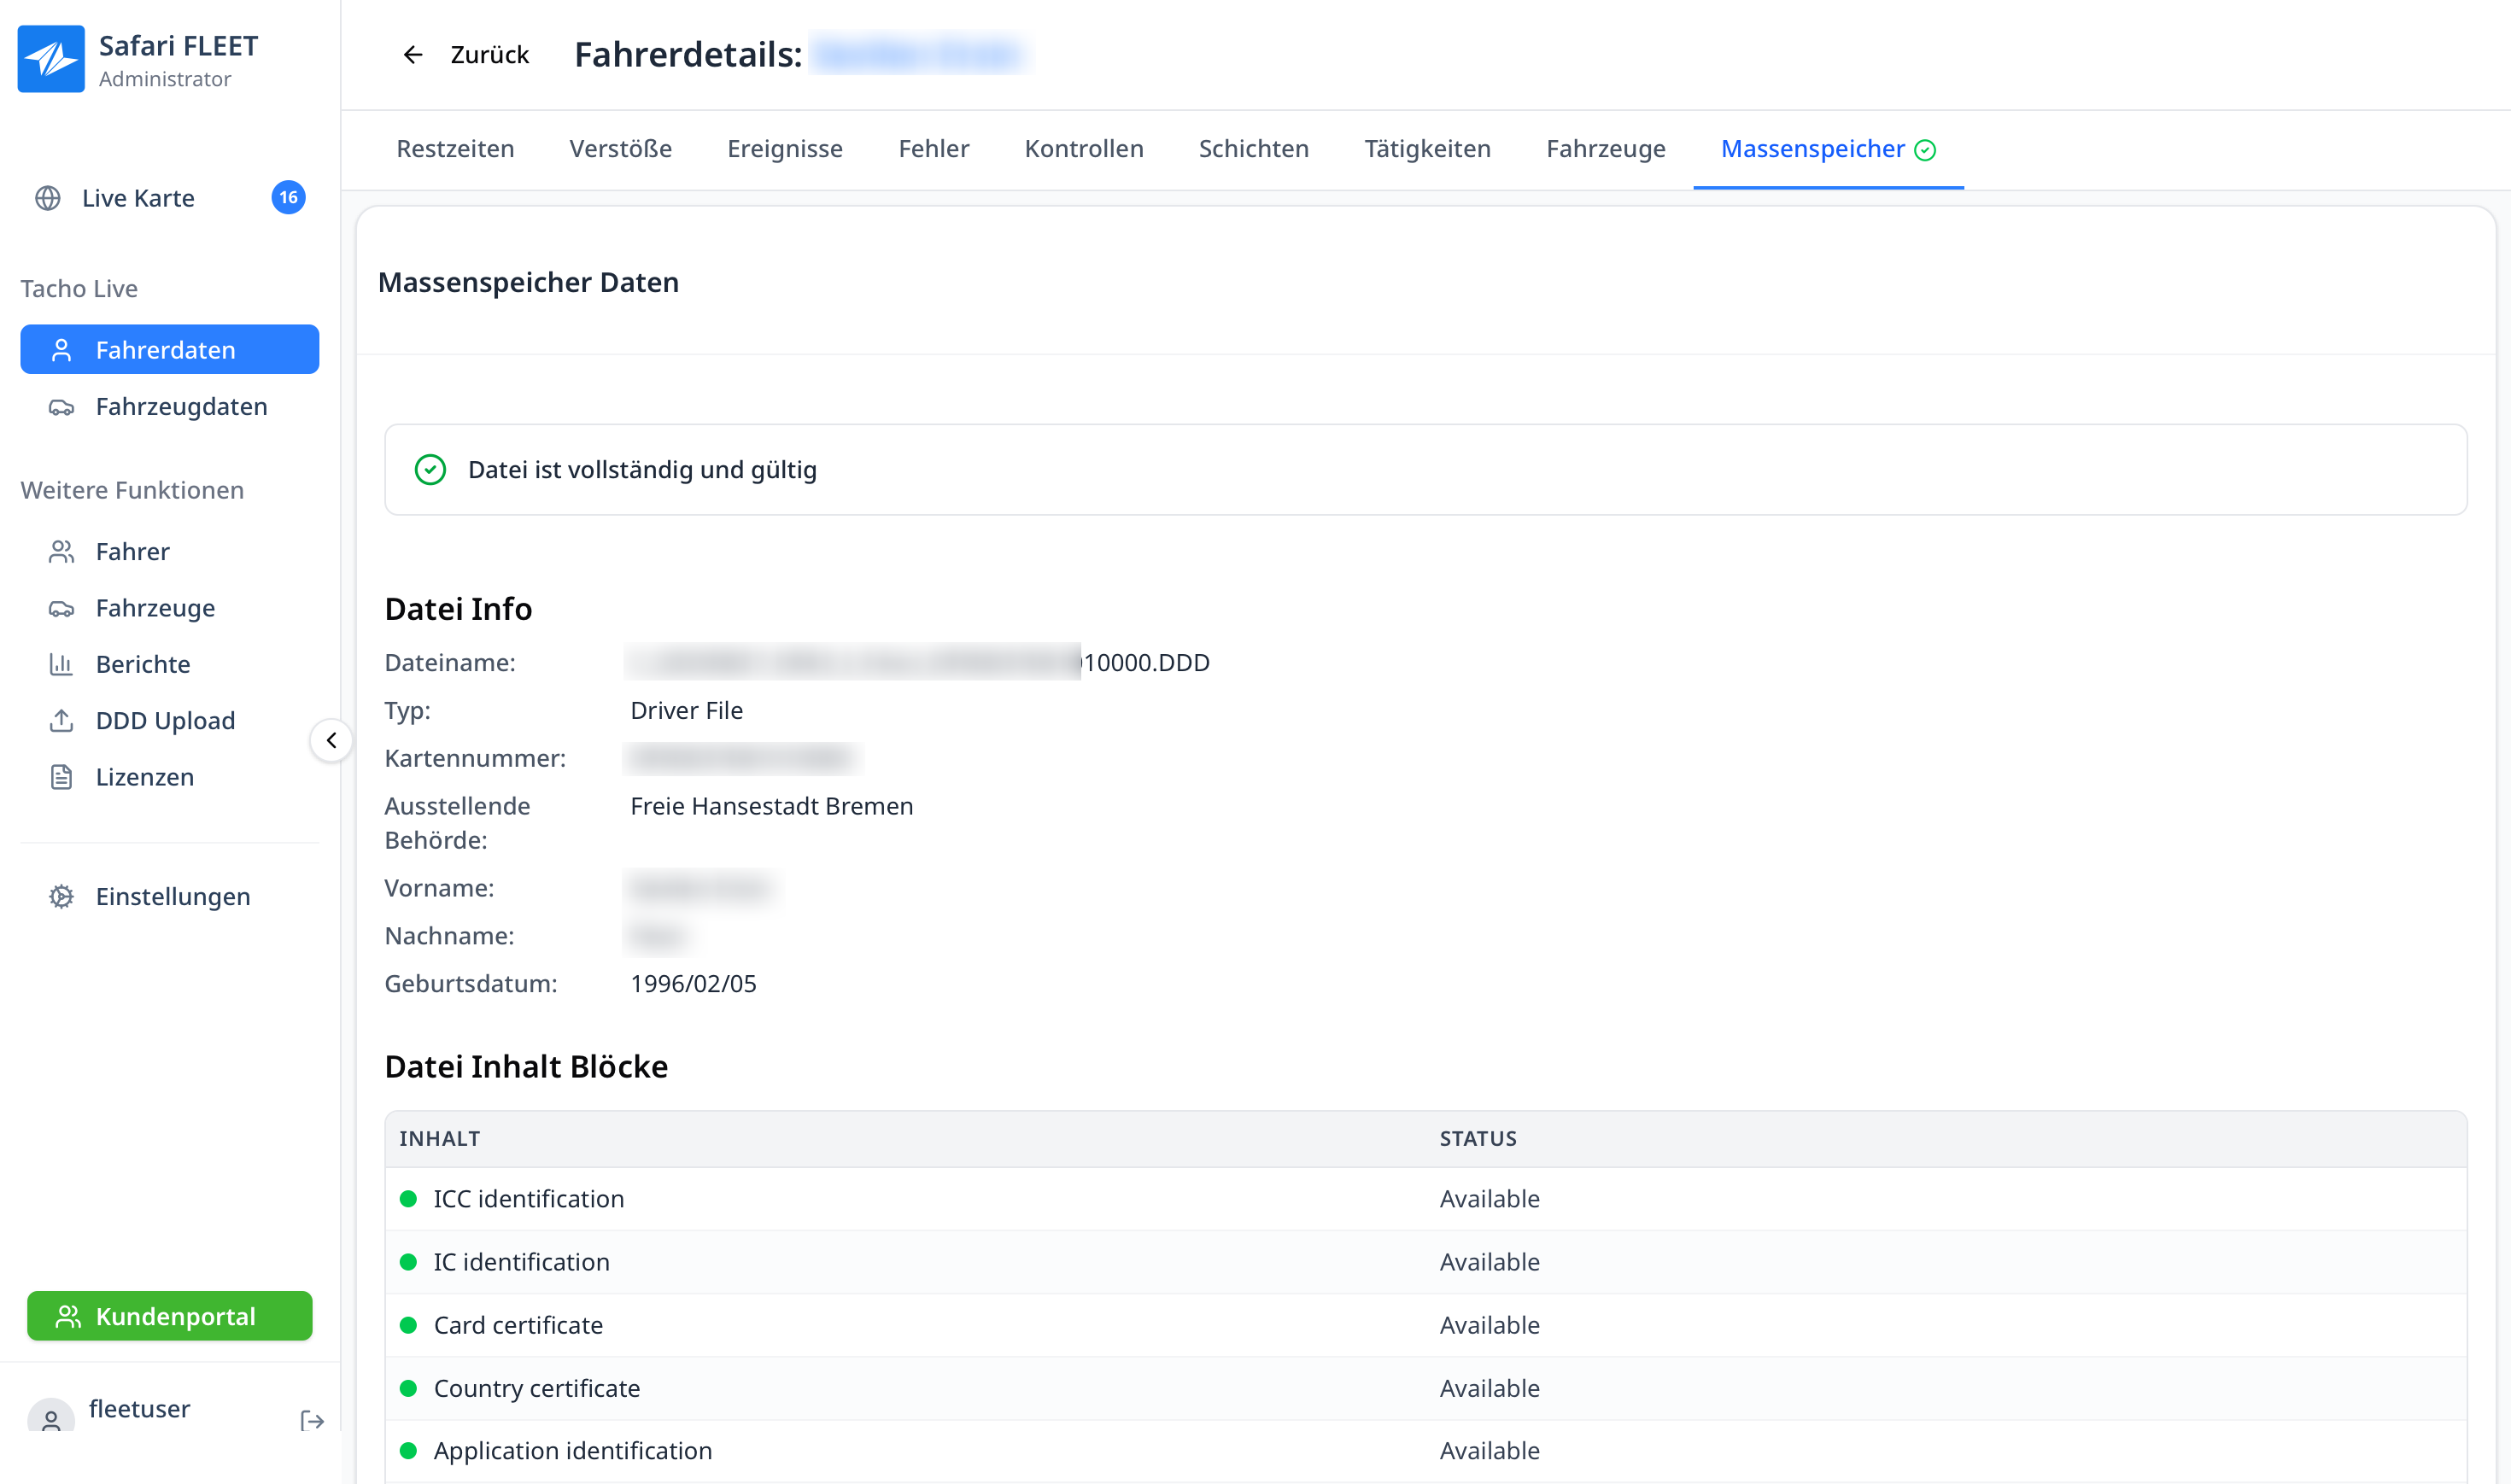
Task: Click the ICC identification table row
Action: click(x=528, y=1199)
